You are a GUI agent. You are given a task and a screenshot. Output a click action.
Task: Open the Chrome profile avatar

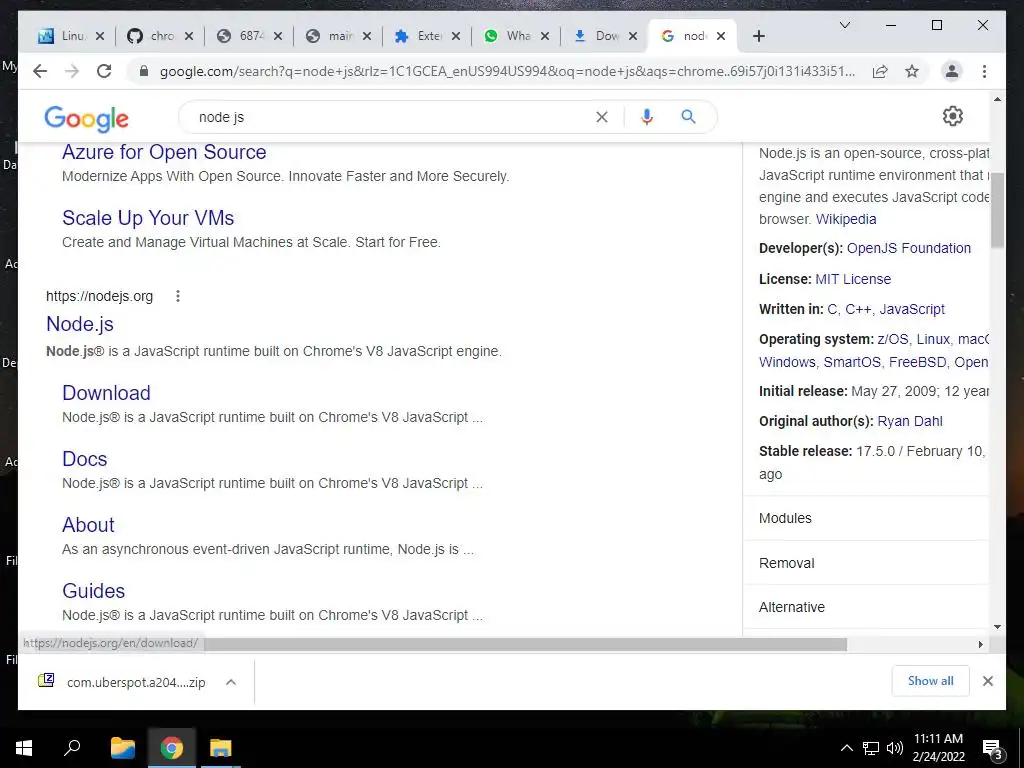tap(952, 71)
